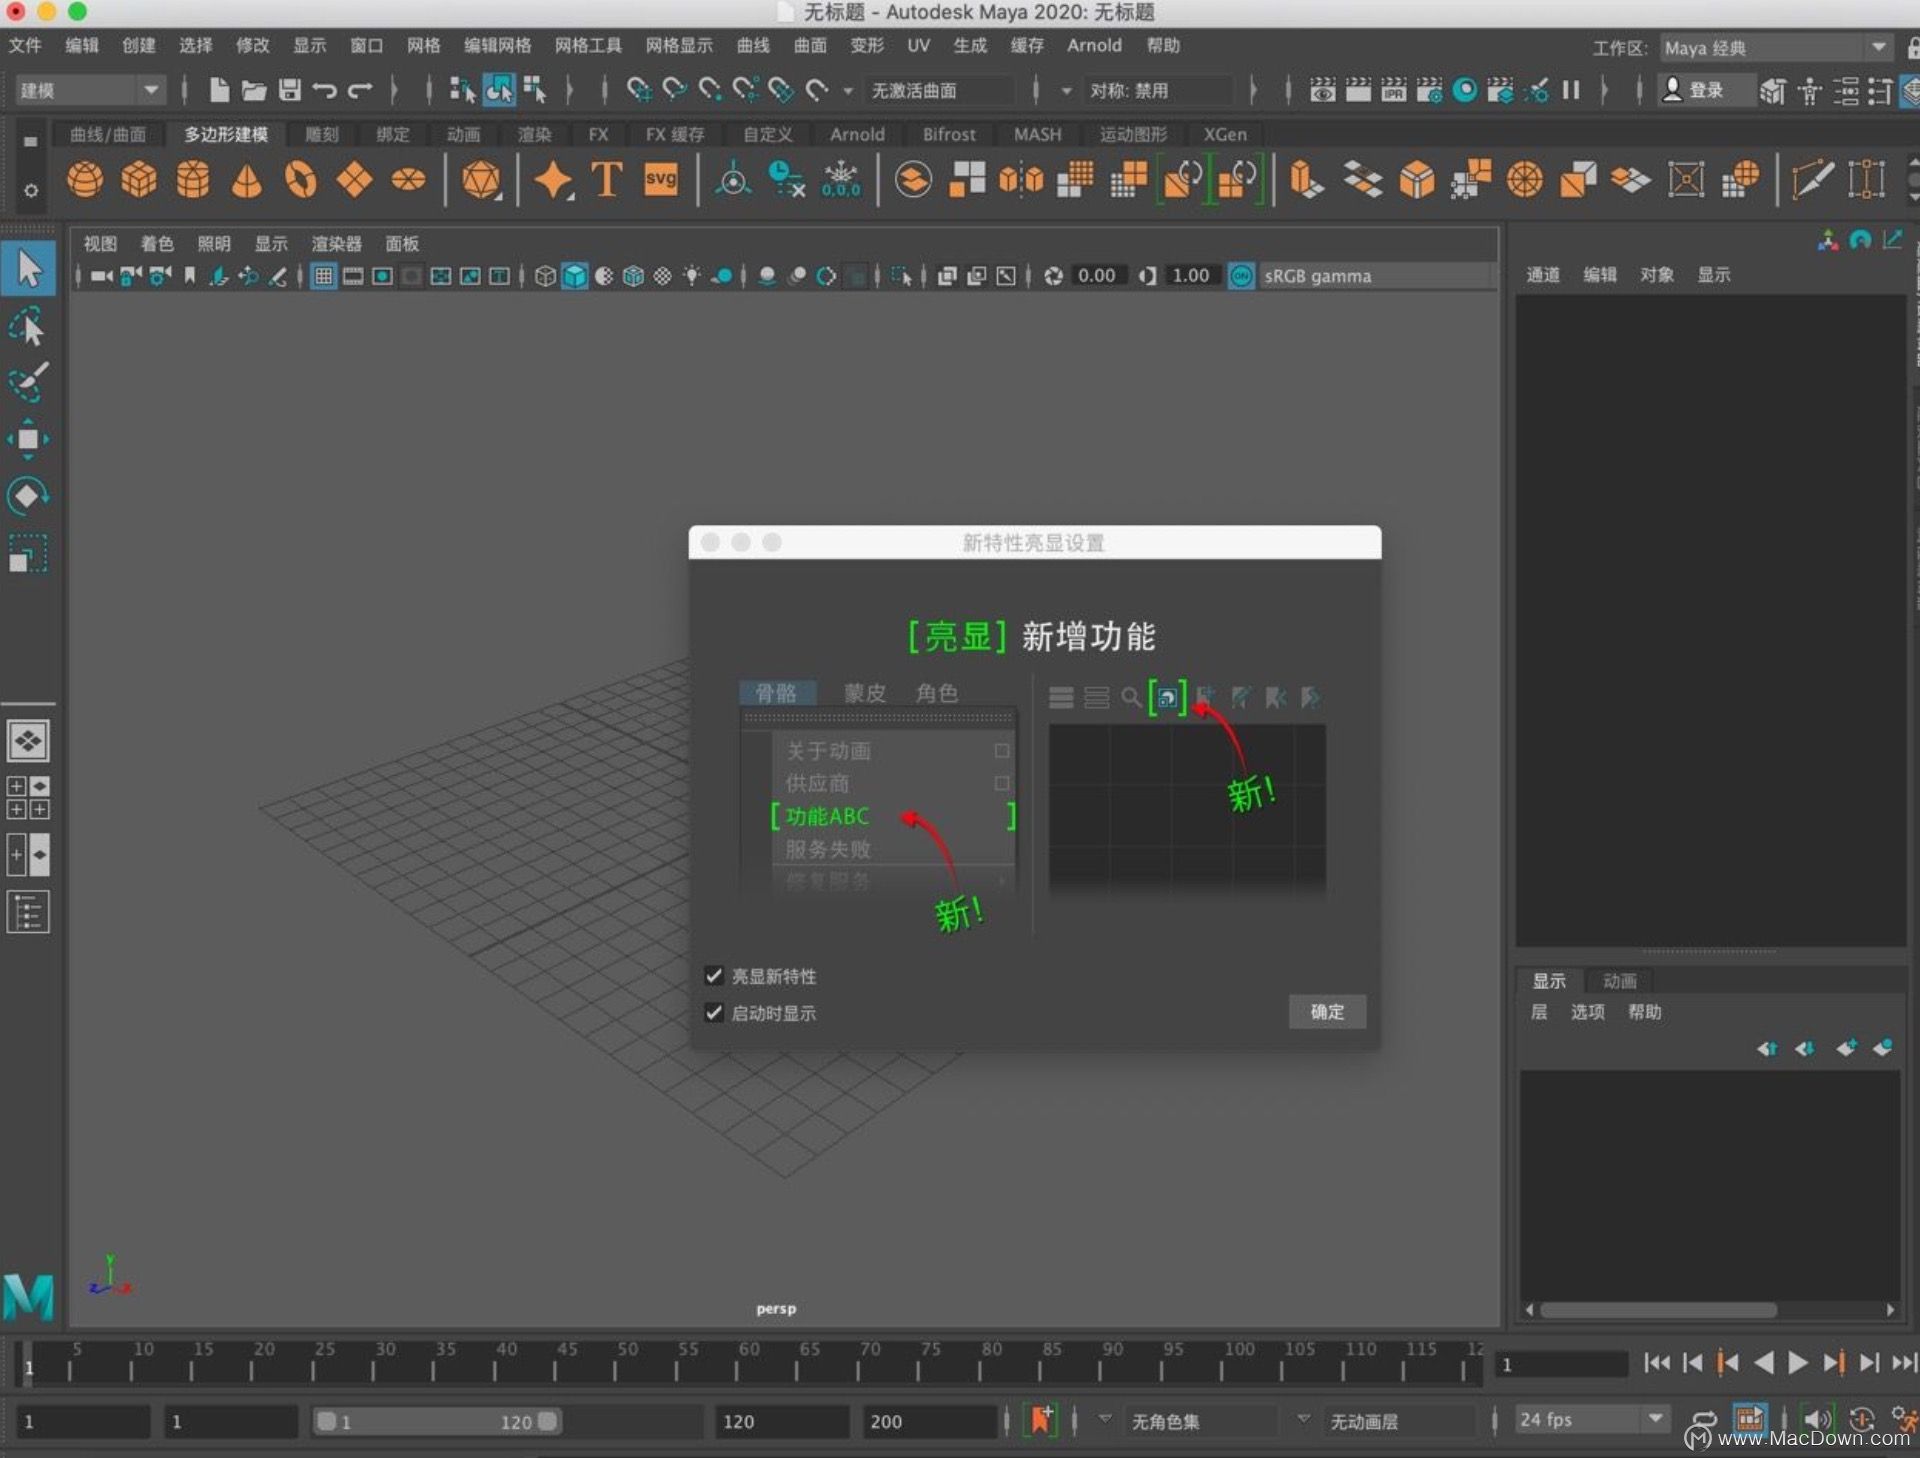Screen dimensions: 1920x1458
Task: Switch to the 多边形建模 shelf tab
Action: (225, 134)
